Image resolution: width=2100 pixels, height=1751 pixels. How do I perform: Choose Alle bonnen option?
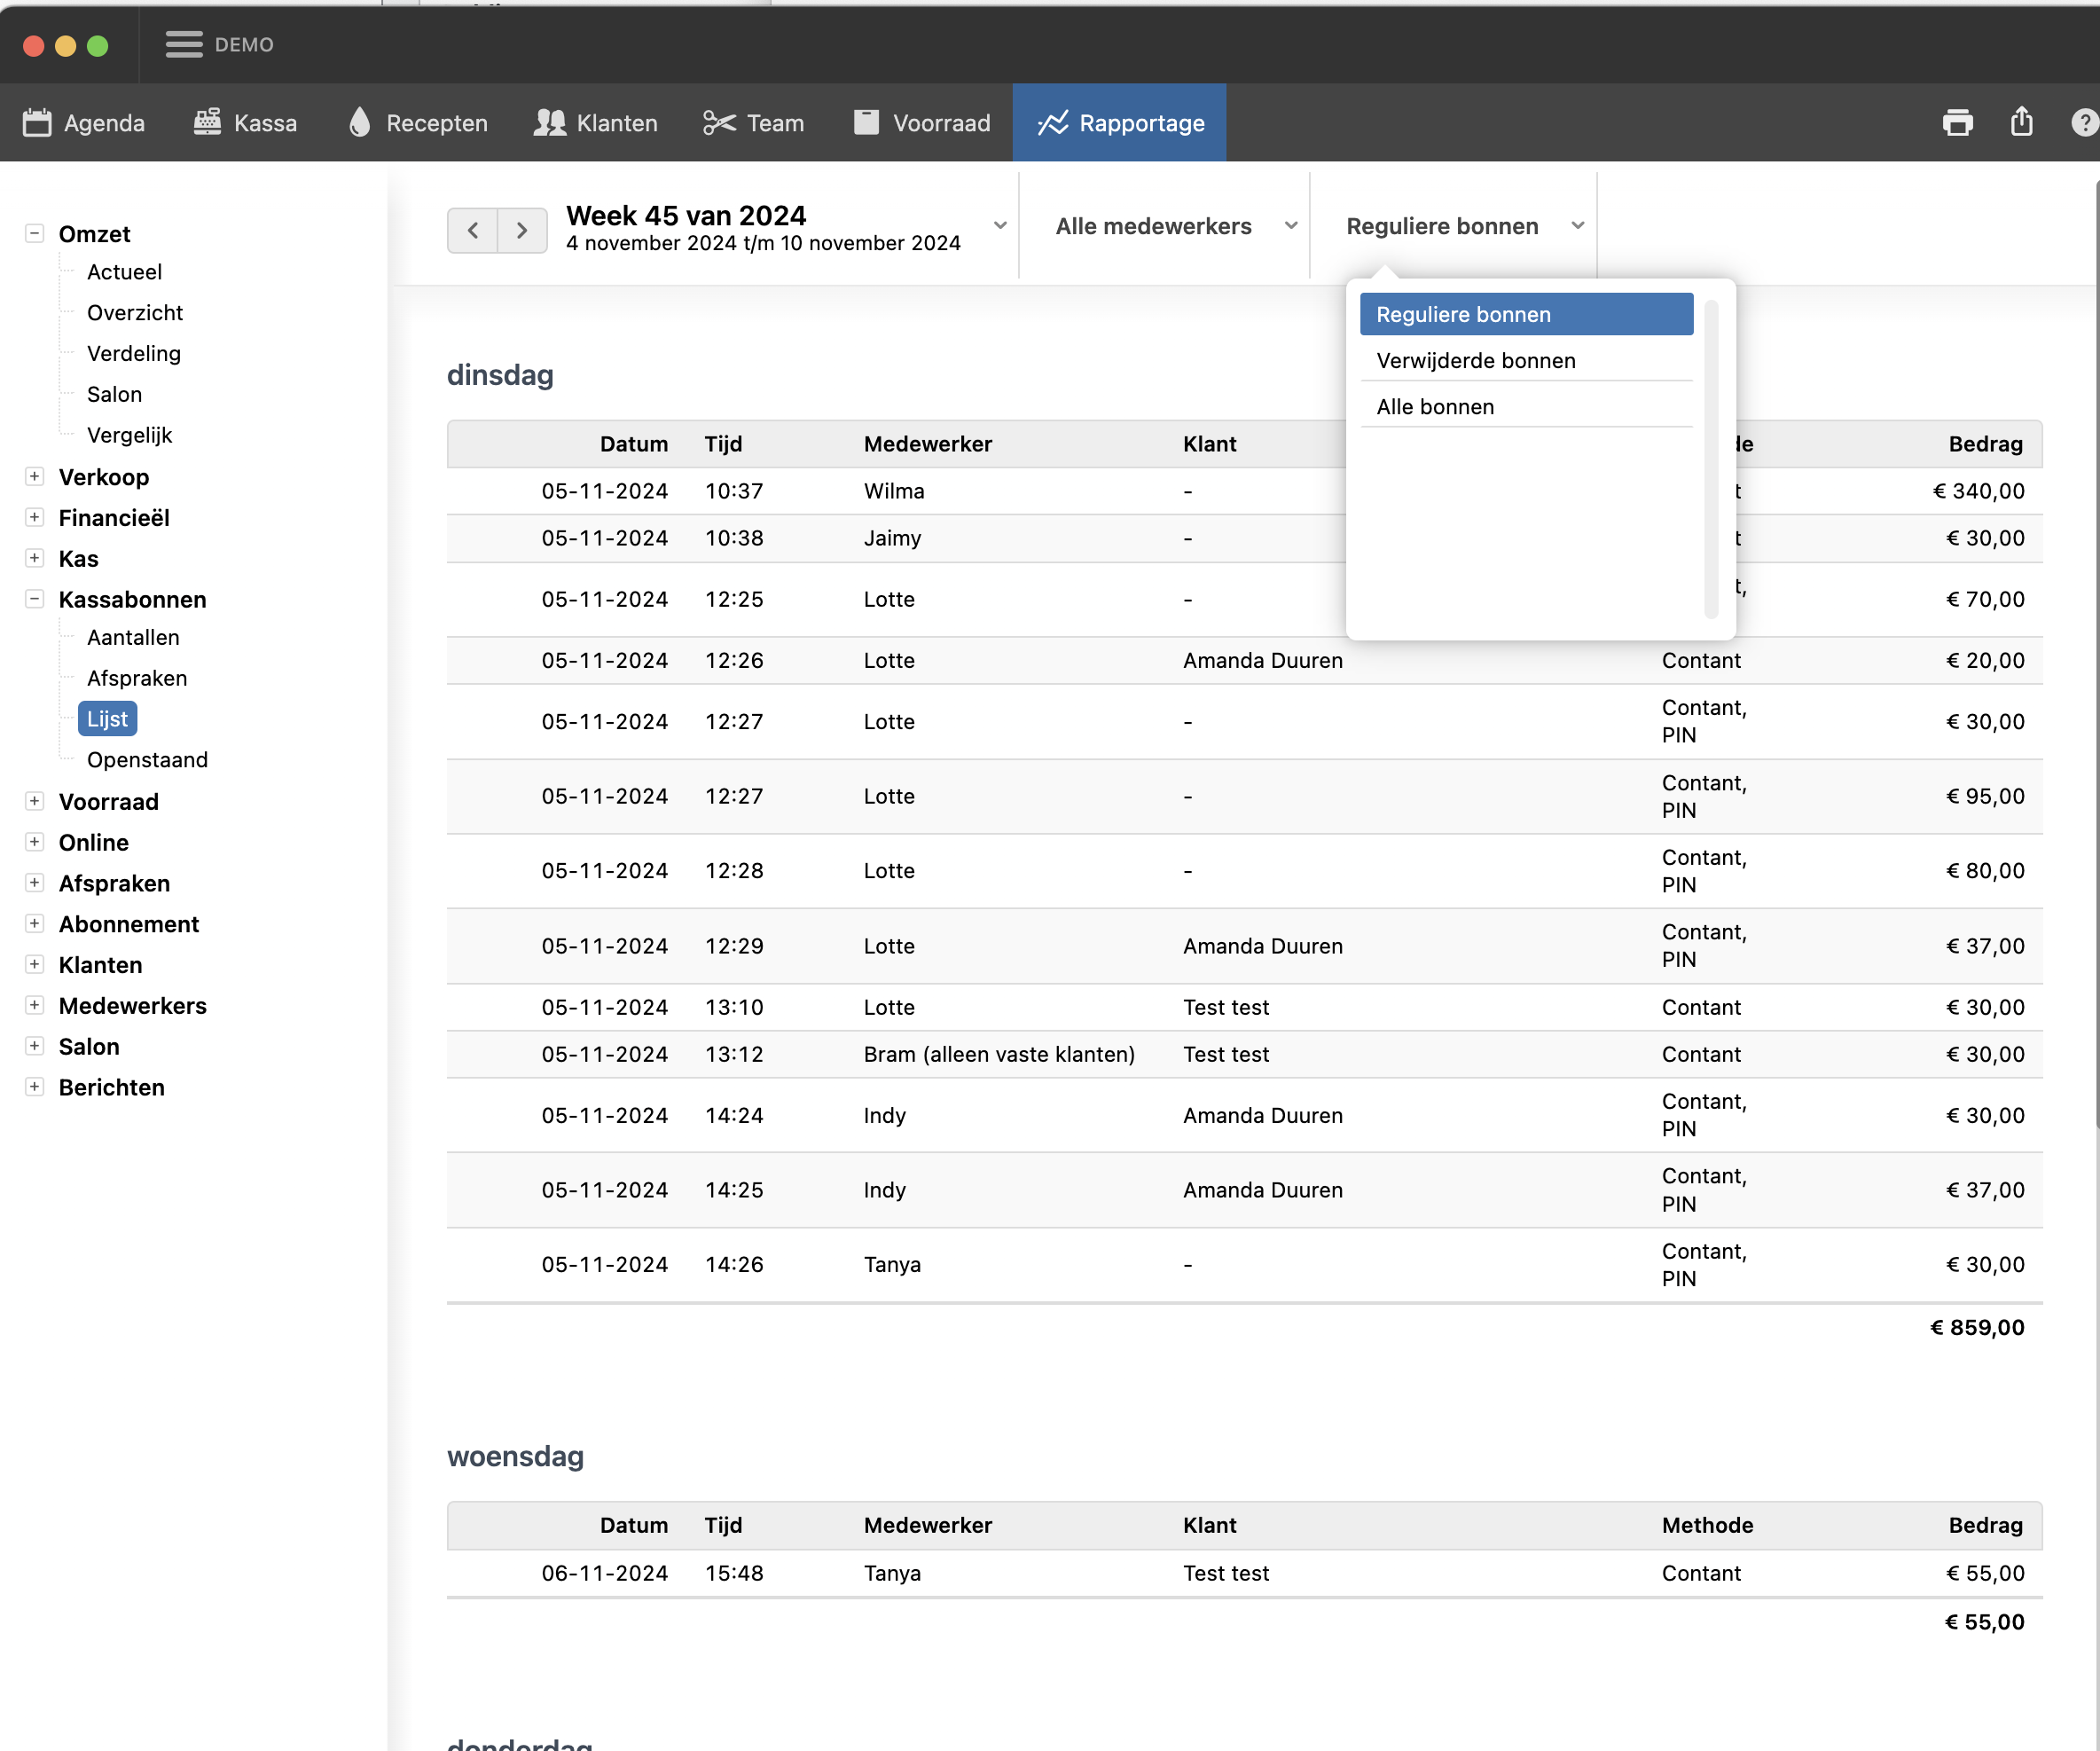point(1434,406)
